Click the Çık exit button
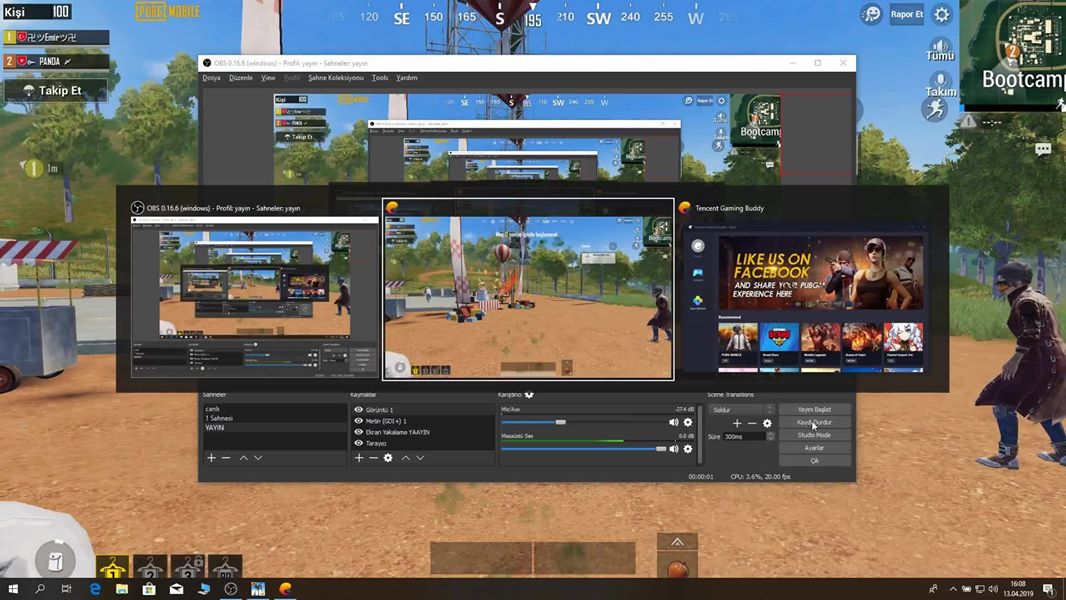This screenshot has height=600, width=1066. point(814,461)
